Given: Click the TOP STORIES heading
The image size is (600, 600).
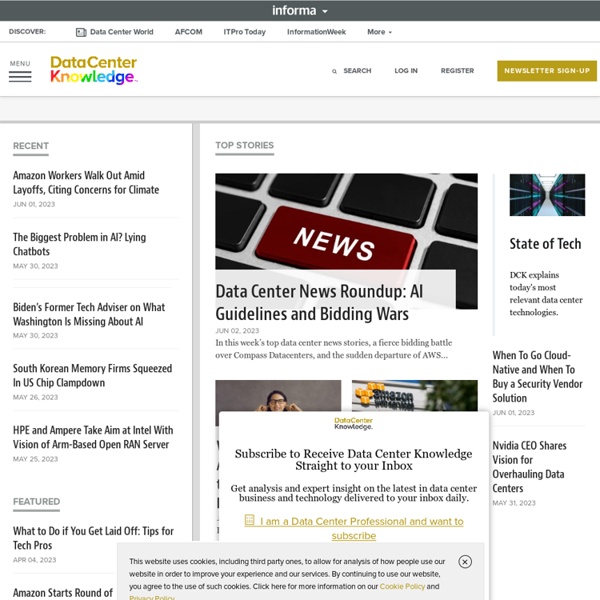Looking at the screenshot, I should coord(245,145).
